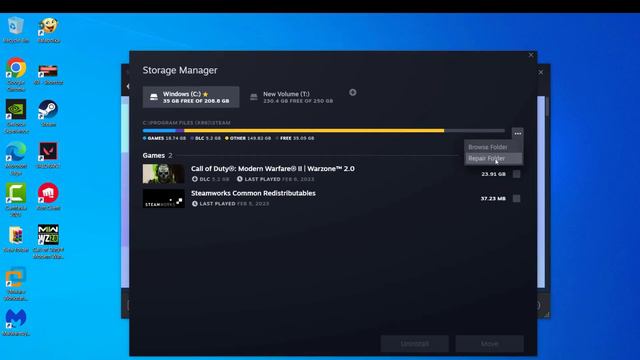This screenshot has width=640, height=360.
Task: Launch Malwarebytes from the desktop
Action: [x=16, y=322]
